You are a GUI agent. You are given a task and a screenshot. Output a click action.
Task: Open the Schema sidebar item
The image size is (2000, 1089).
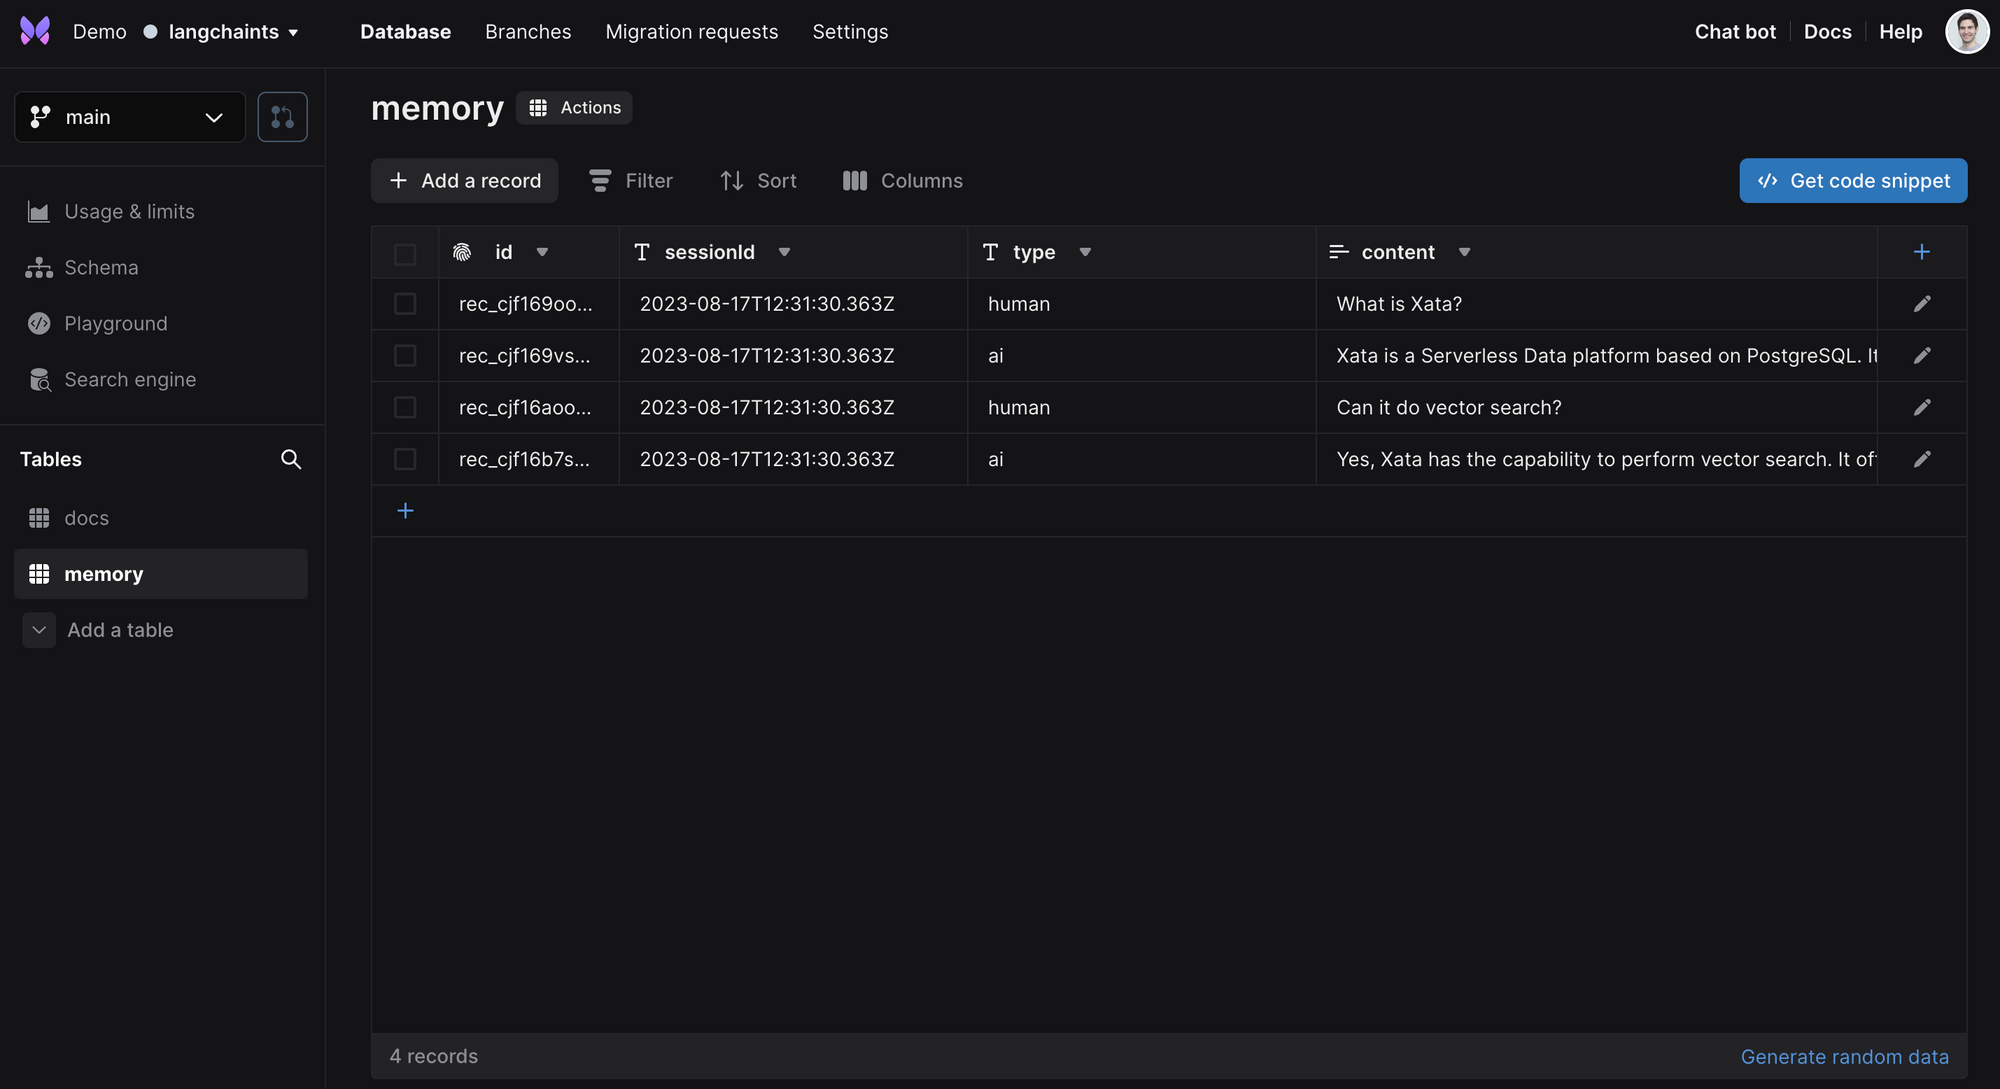(101, 268)
